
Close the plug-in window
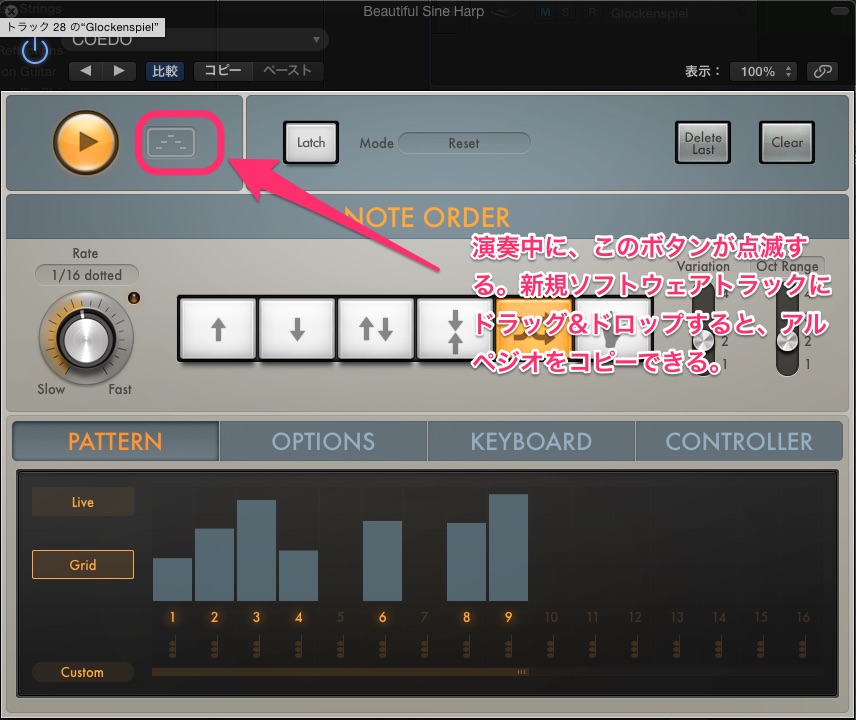11,10
